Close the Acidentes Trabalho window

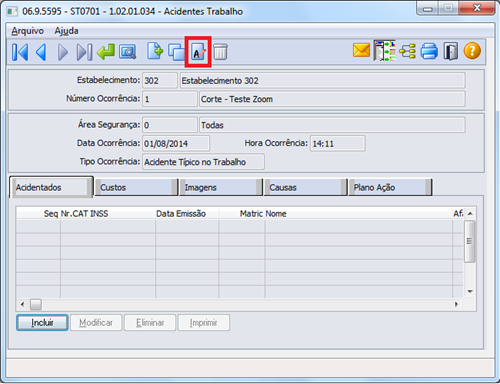tap(477, 9)
